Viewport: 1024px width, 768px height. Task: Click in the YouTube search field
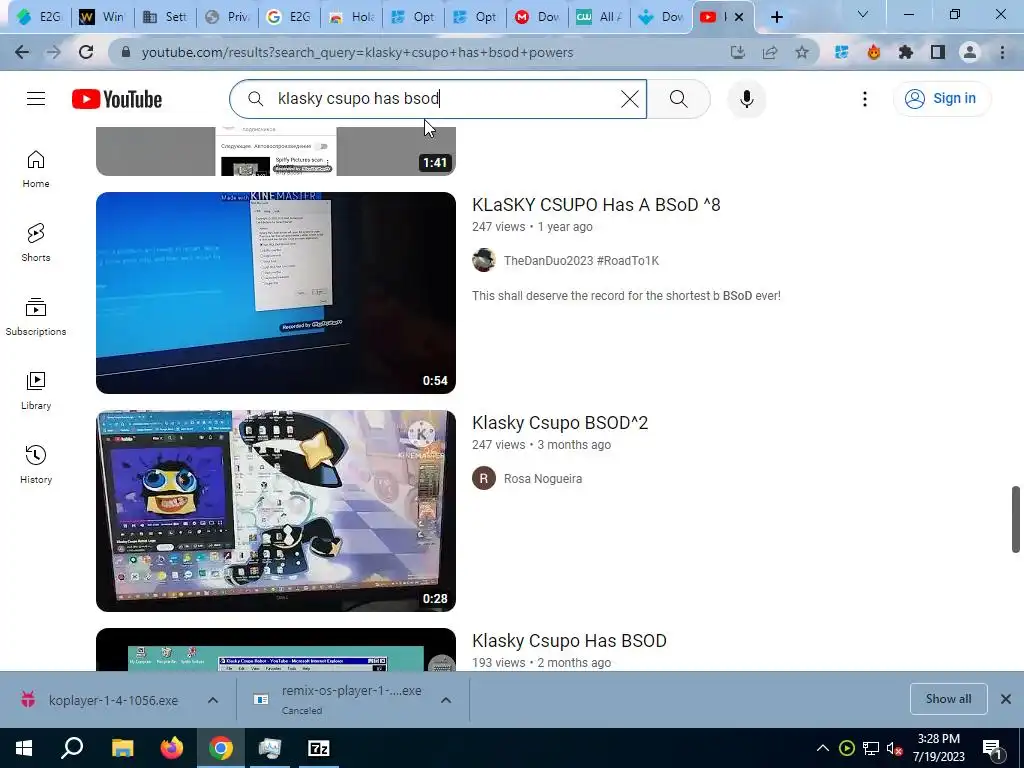click(x=438, y=99)
